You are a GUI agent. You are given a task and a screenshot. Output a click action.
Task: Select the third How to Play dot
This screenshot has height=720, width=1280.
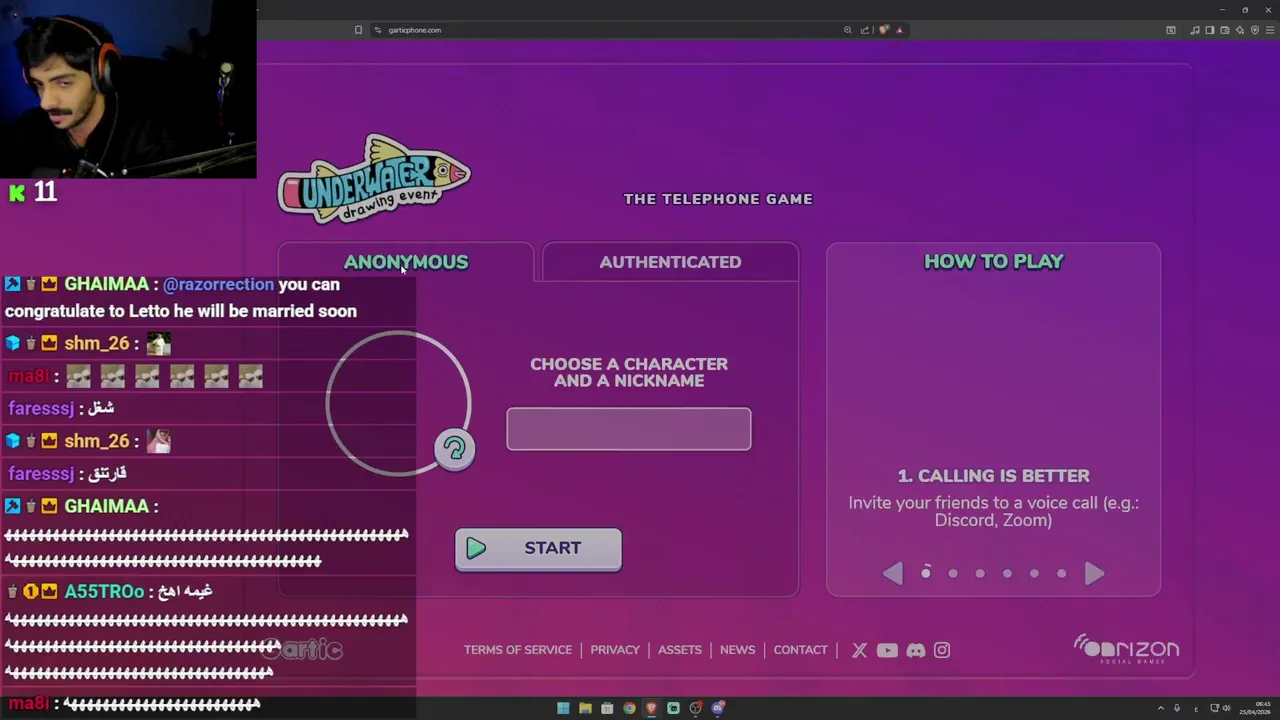coord(980,573)
